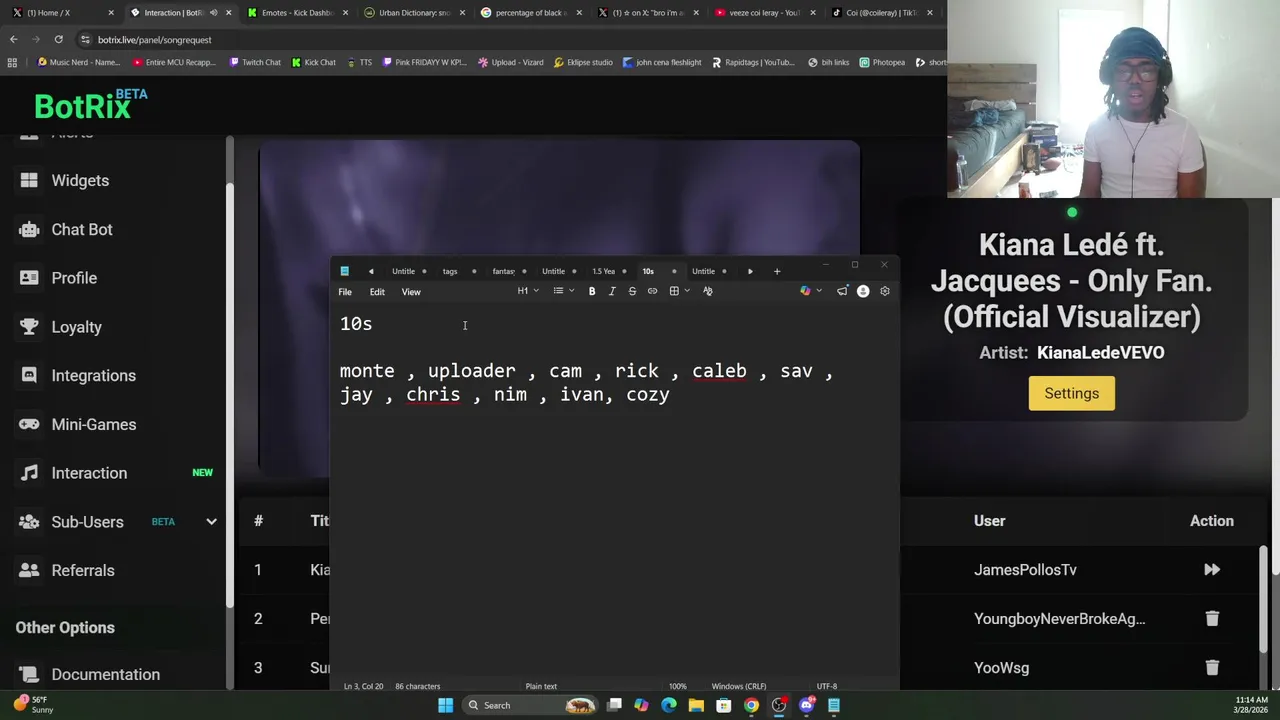The image size is (1280, 720).
Task: Toggle bold formatting in Notepad
Action: click(592, 291)
